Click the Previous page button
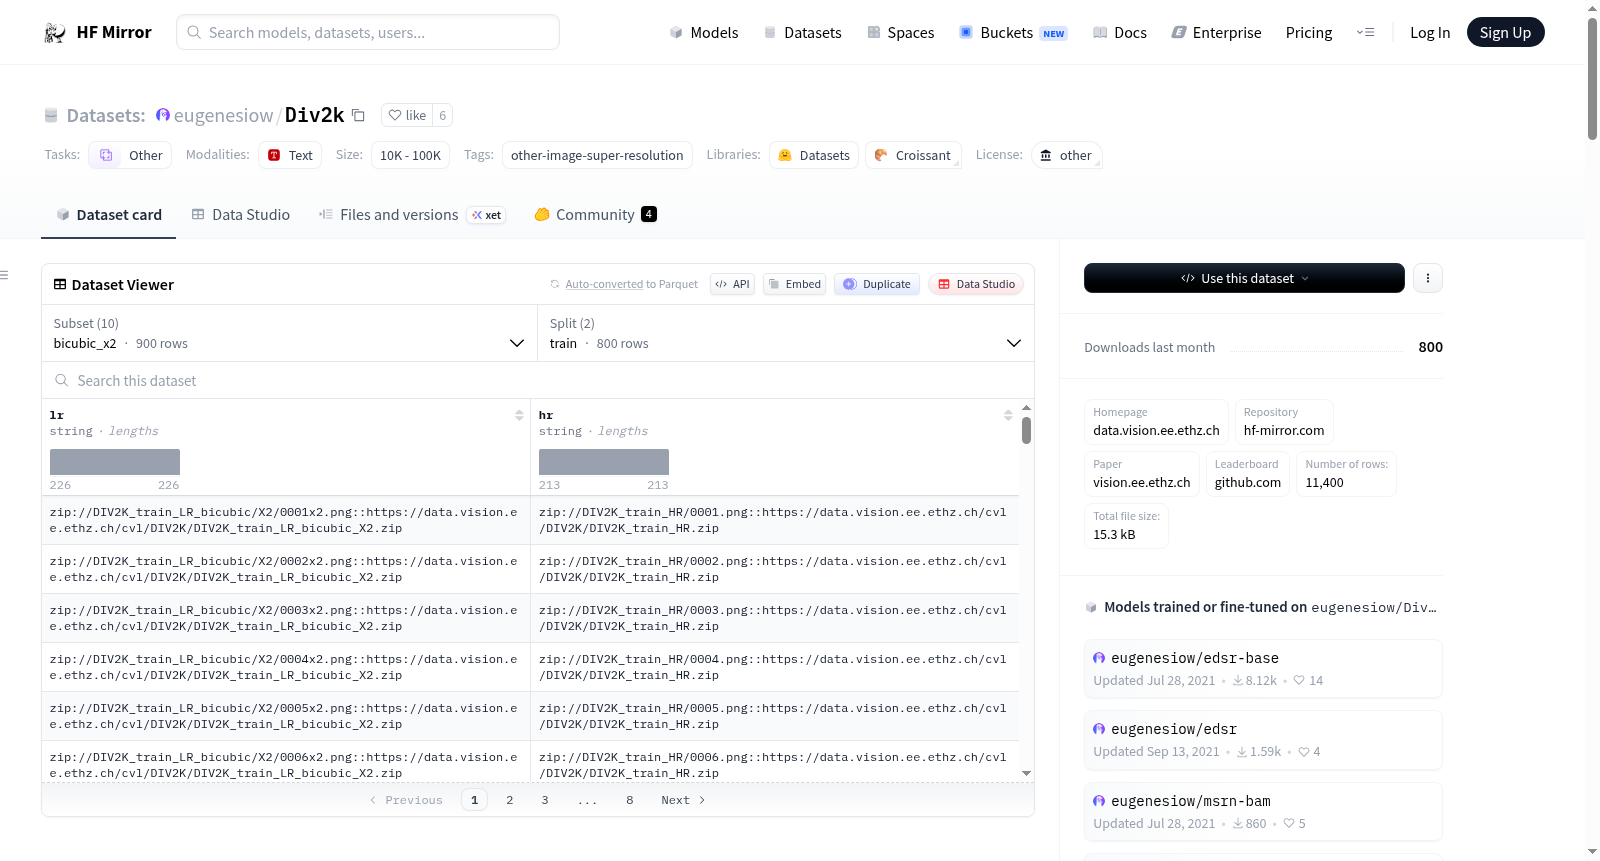 (x=406, y=800)
